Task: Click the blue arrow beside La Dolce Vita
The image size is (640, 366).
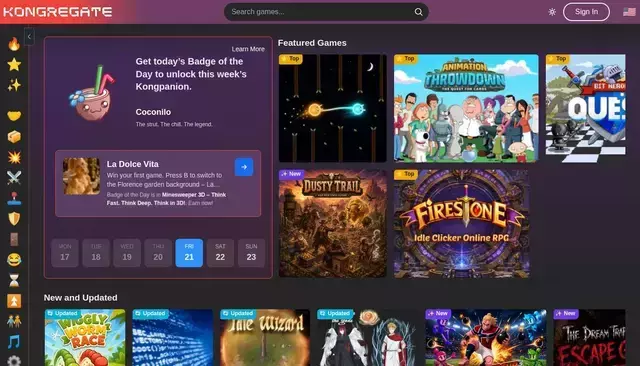Action: pos(244,167)
